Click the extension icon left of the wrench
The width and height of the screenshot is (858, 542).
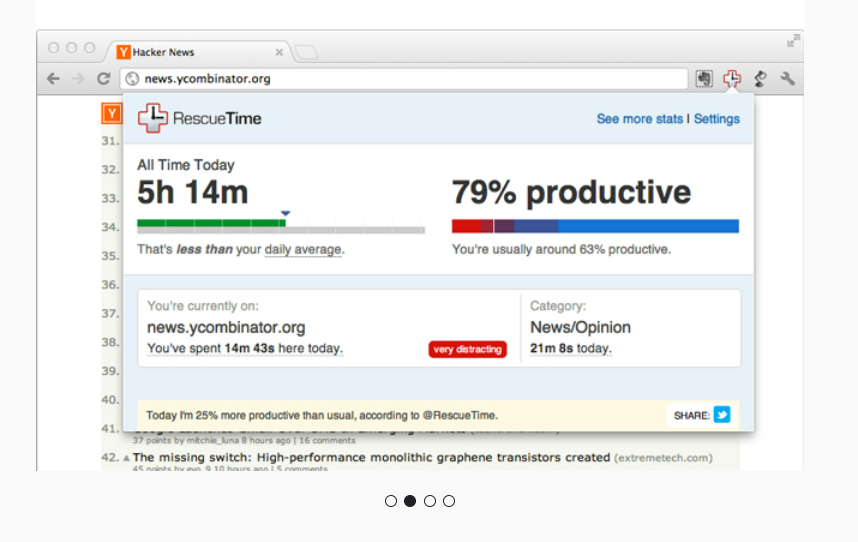pos(760,79)
